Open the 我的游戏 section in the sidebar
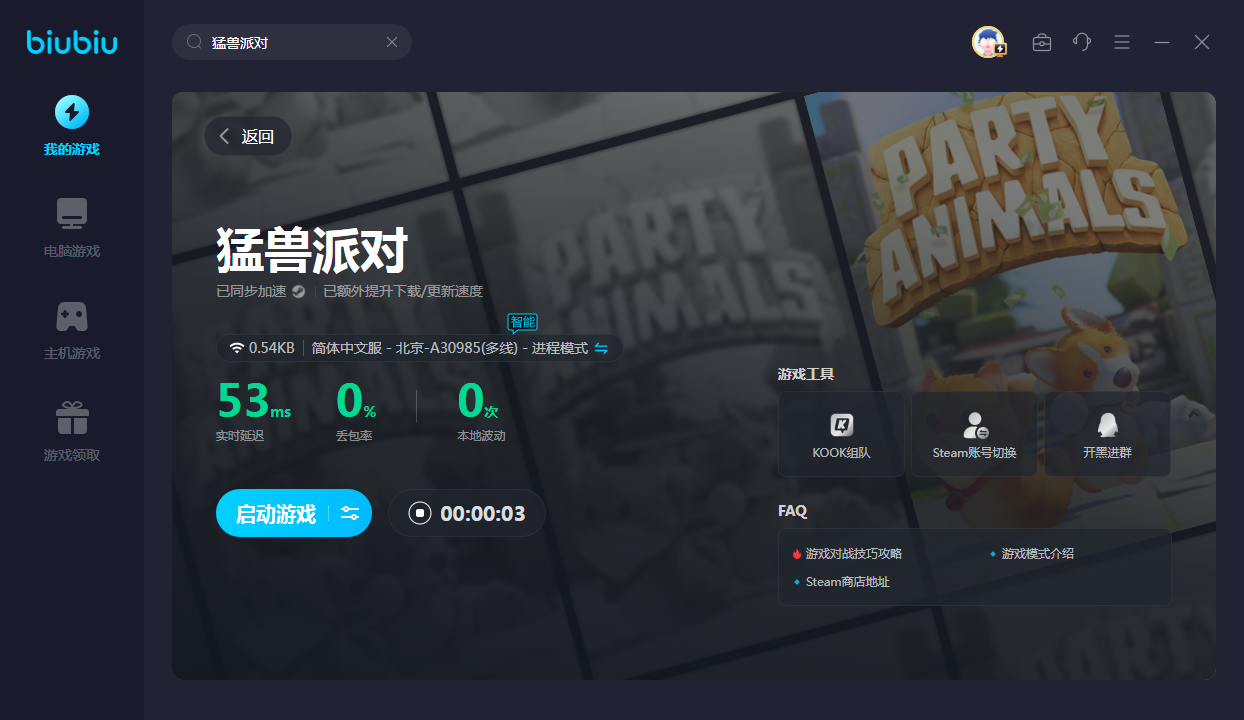This screenshot has height=720, width=1244. 71,126
